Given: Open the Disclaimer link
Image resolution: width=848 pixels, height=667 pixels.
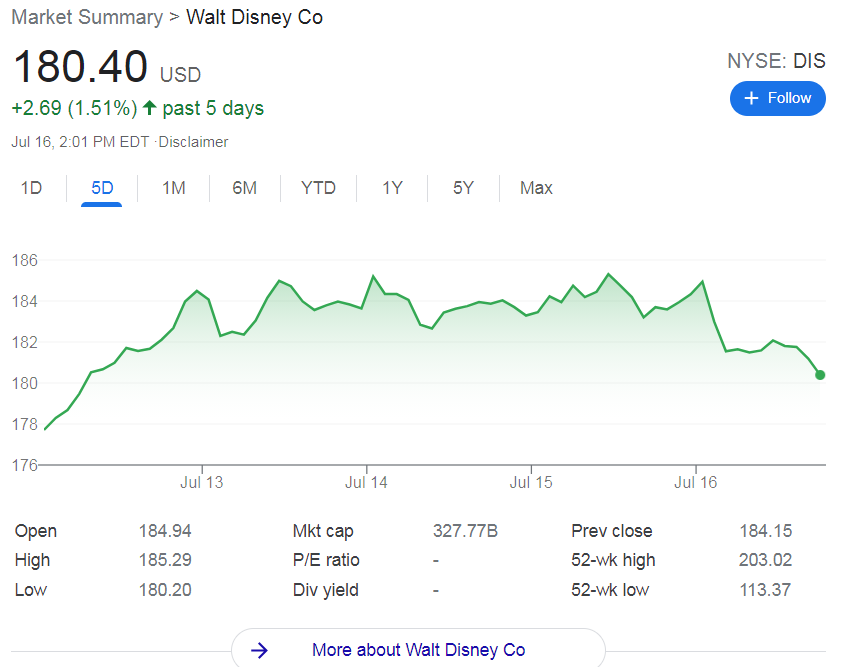Looking at the screenshot, I should tap(193, 142).
